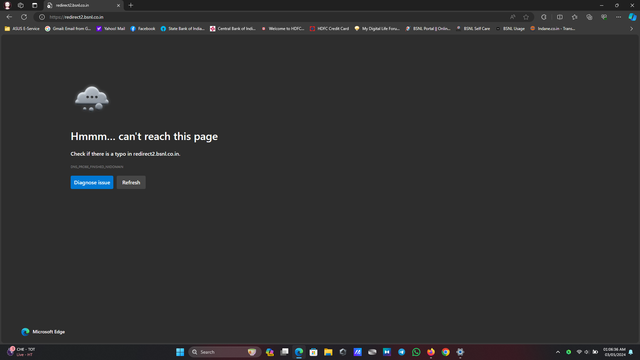
Task: Open clock and date in taskbar
Action: coord(614,352)
